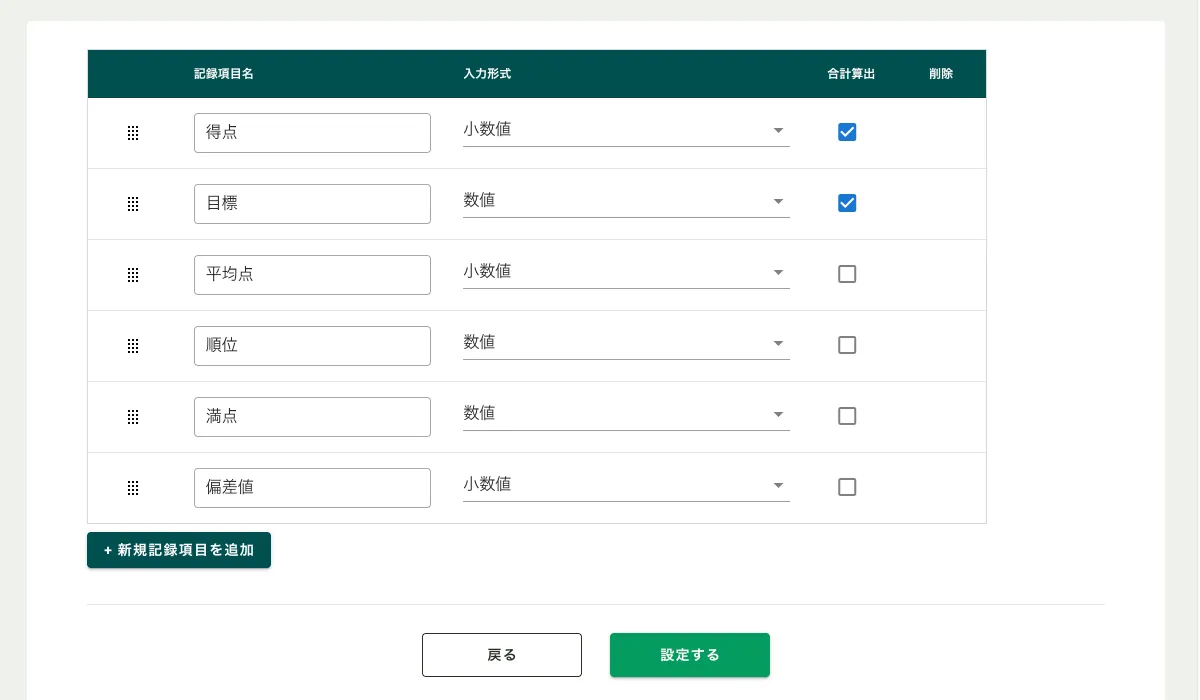Click drag handle icon for 得点 row
The image size is (1200, 700).
coord(133,133)
